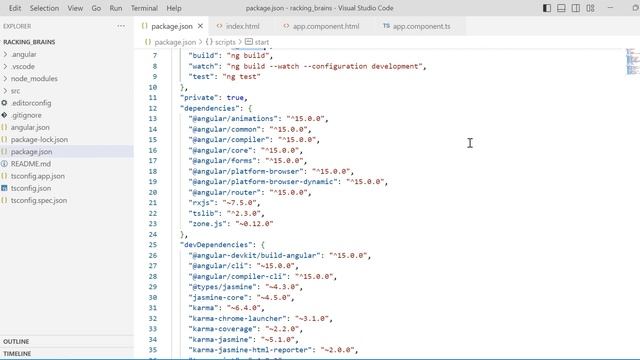Click package.json breadcrumb item
This screenshot has height=360, width=640.
[175, 42]
